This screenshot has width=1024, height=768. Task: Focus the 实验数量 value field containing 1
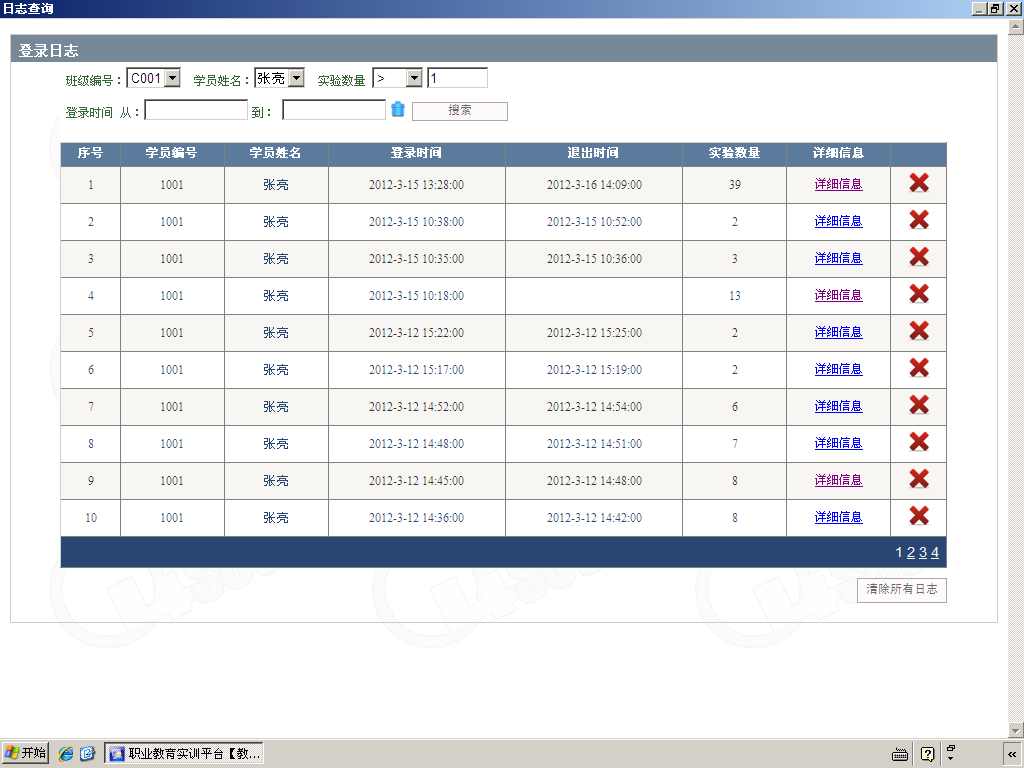pos(457,78)
